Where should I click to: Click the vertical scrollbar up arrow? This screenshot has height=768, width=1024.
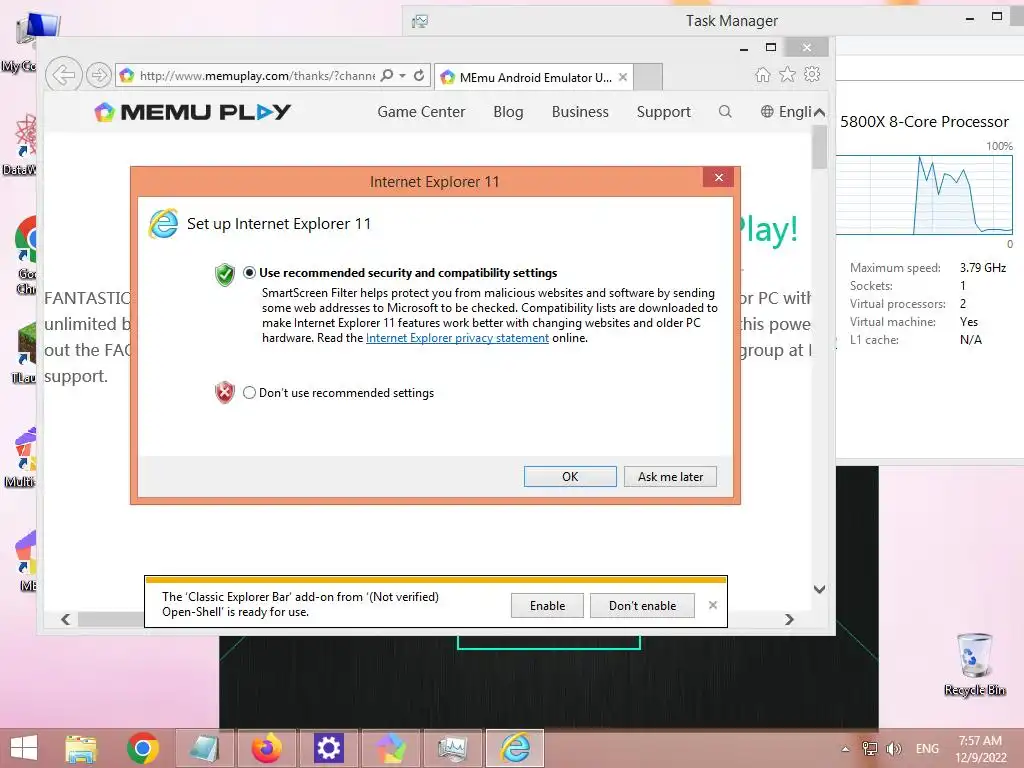pyautogui.click(x=819, y=112)
